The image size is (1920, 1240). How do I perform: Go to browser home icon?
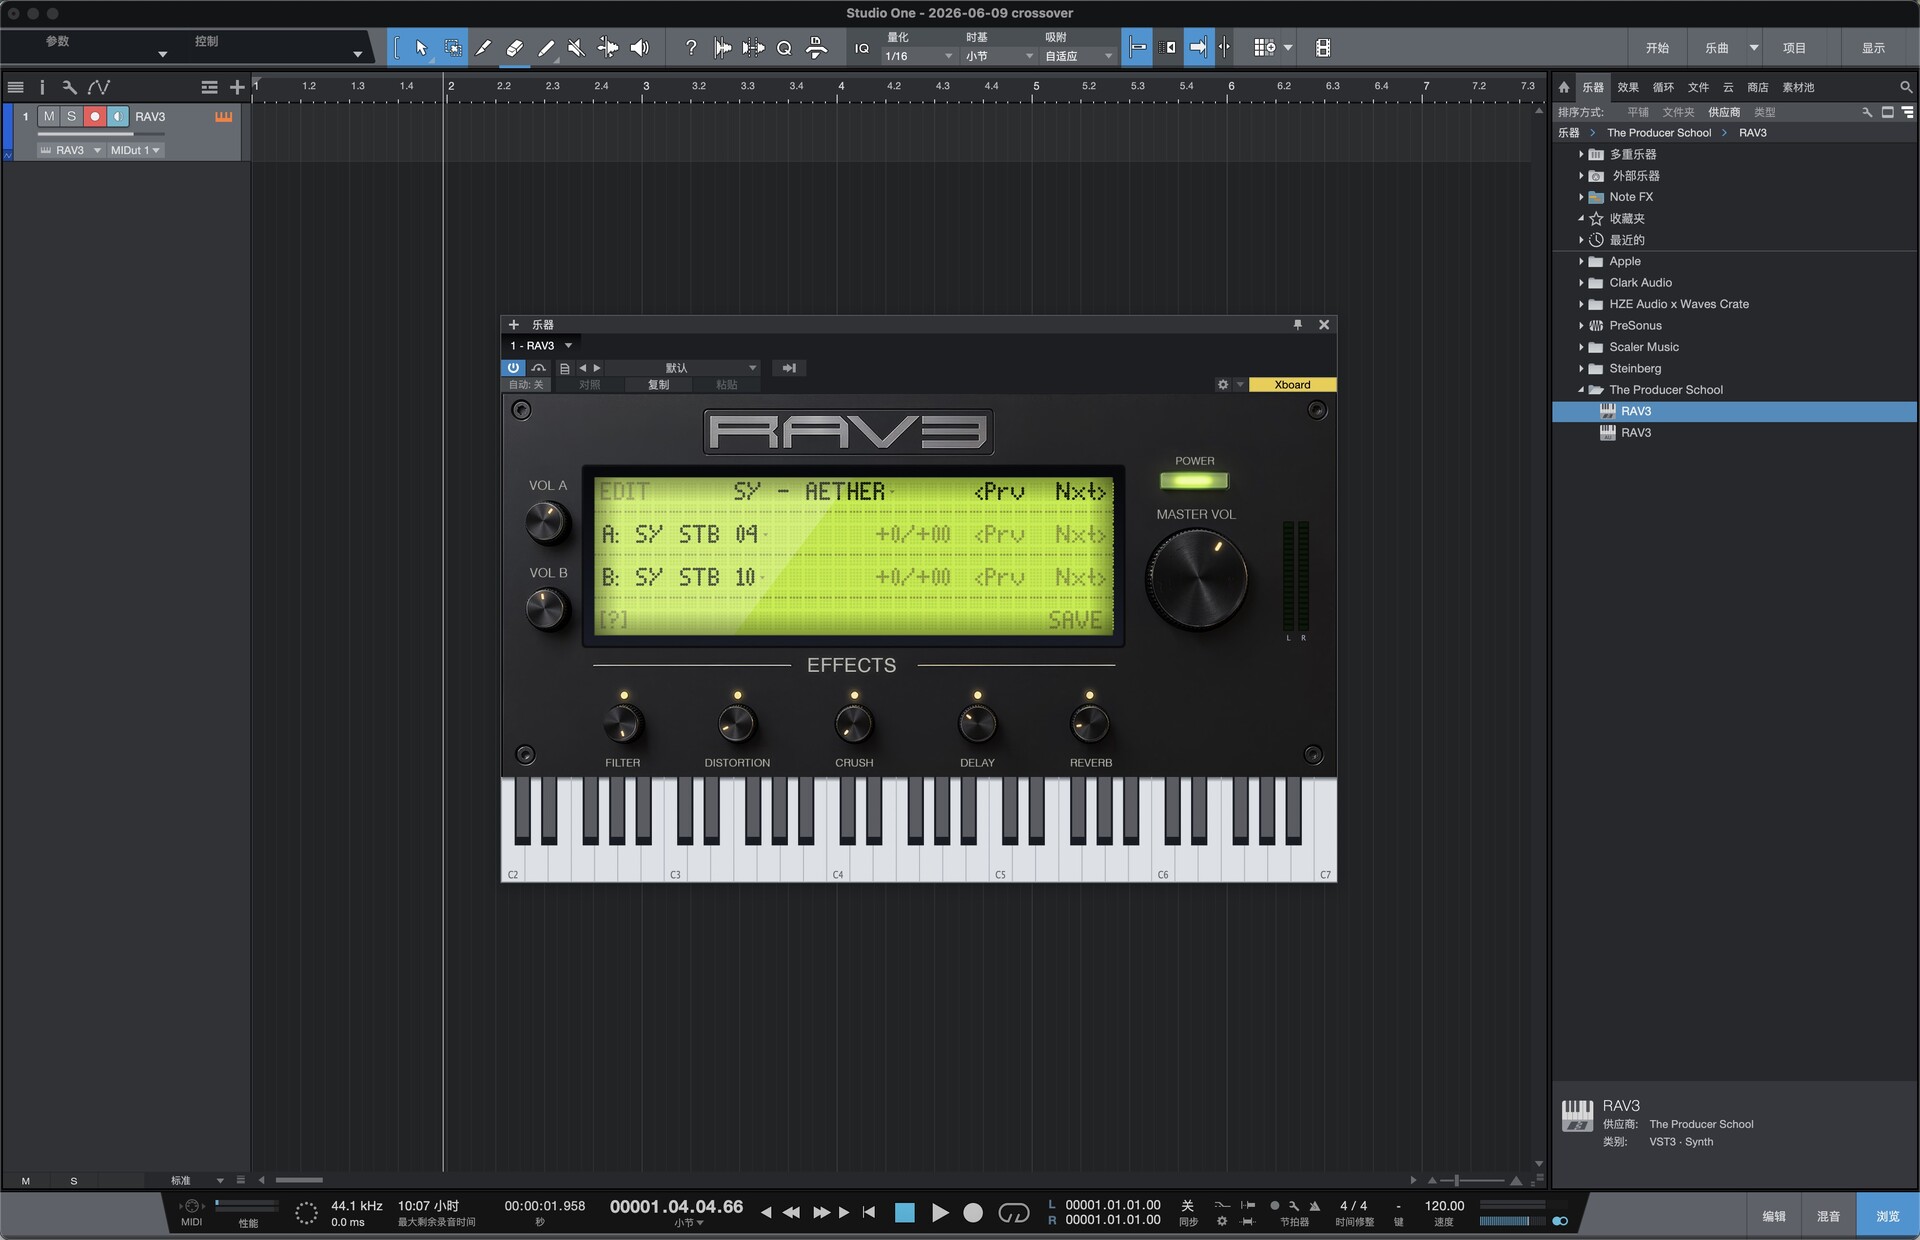tap(1564, 87)
